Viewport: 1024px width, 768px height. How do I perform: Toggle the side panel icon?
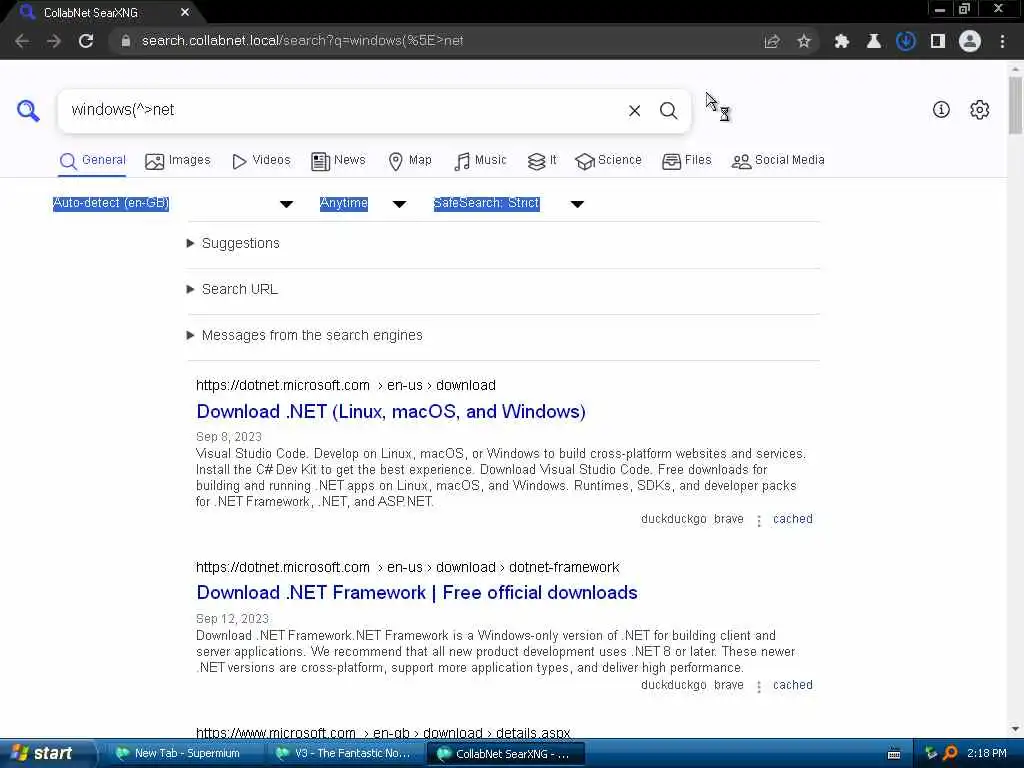[x=938, y=41]
